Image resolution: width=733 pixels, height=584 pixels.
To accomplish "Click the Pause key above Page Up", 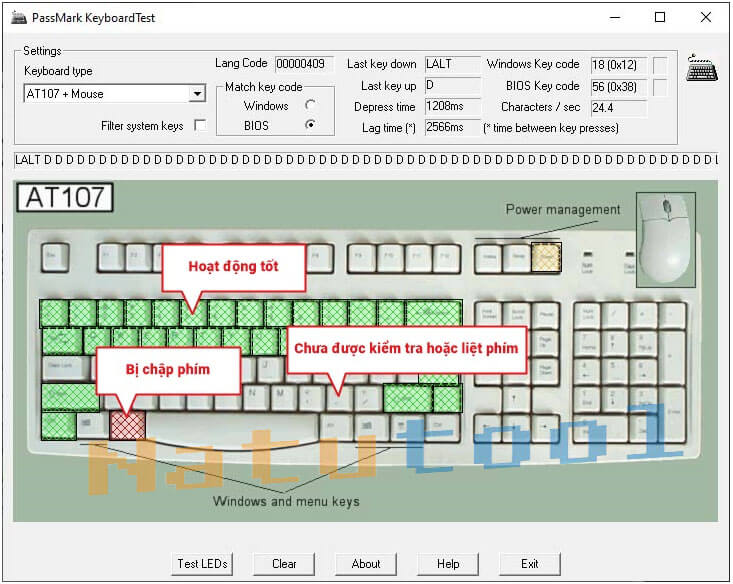I will click(x=546, y=314).
